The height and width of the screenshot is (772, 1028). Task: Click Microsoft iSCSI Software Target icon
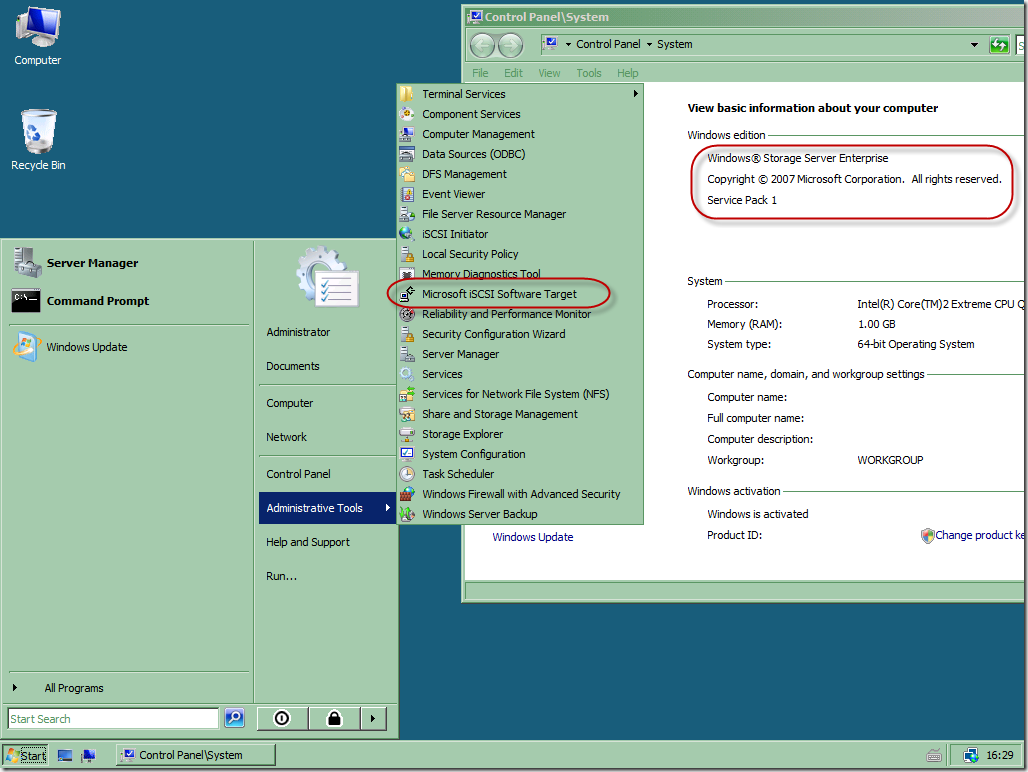407,294
